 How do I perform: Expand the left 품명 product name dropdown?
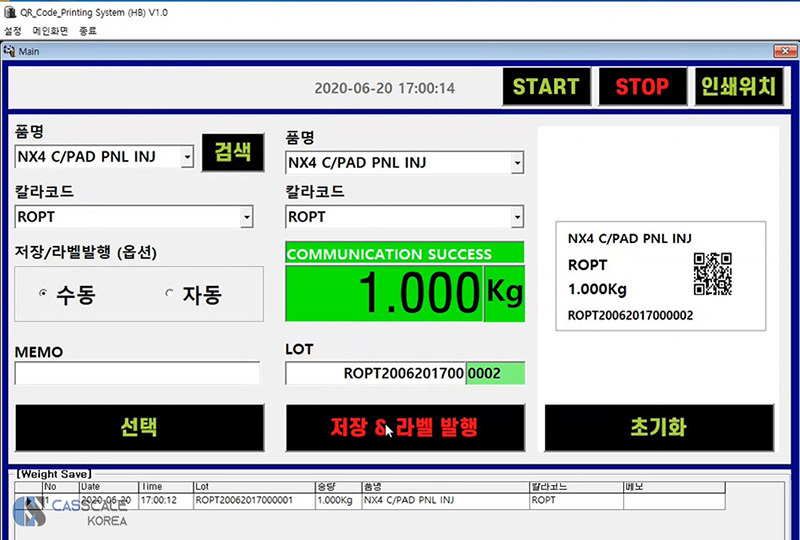(x=187, y=156)
